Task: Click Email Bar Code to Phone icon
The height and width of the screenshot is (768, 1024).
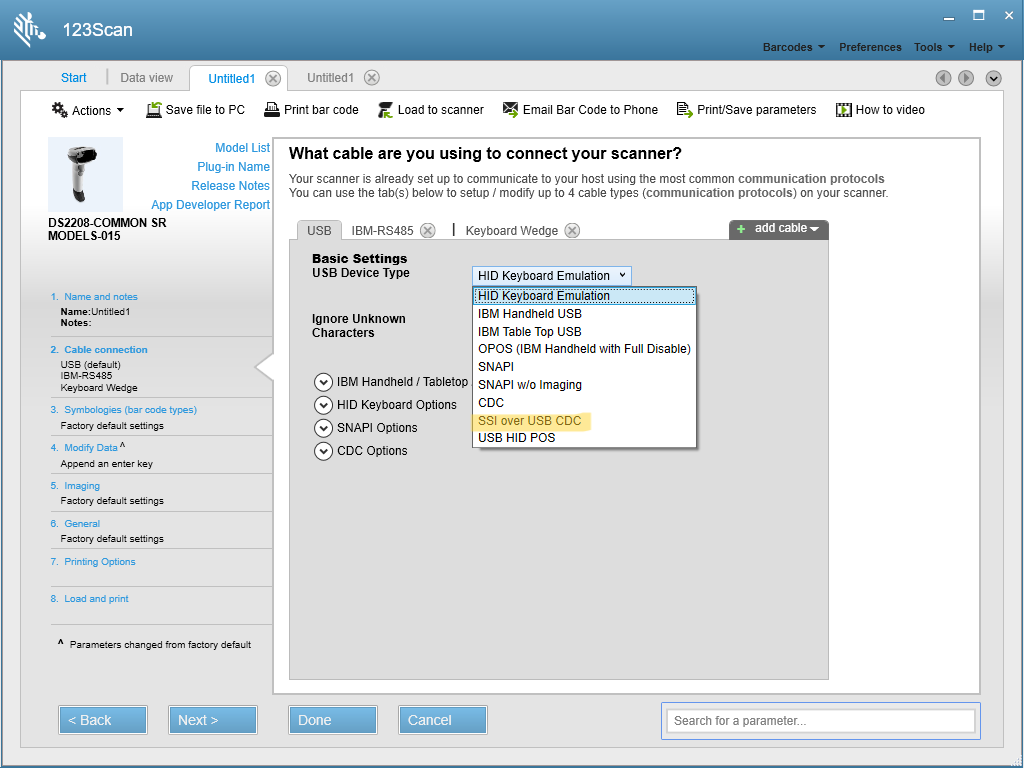Action: tap(511, 110)
